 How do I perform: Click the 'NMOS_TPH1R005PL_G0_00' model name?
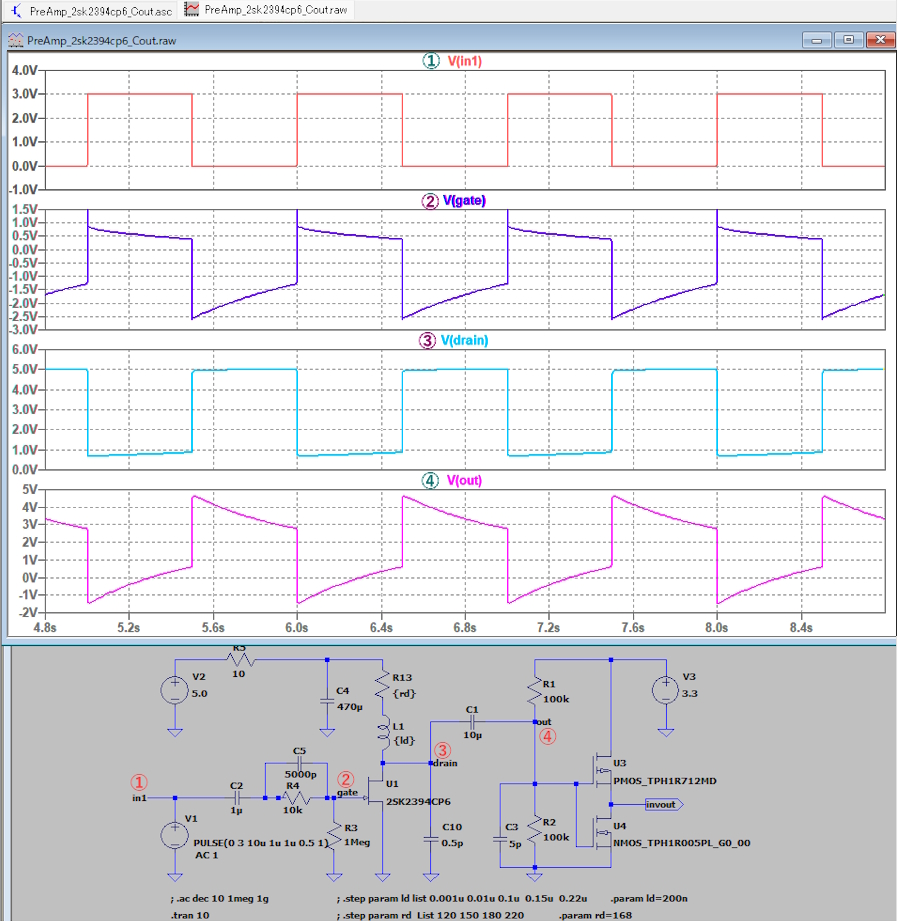pyautogui.click(x=682, y=843)
